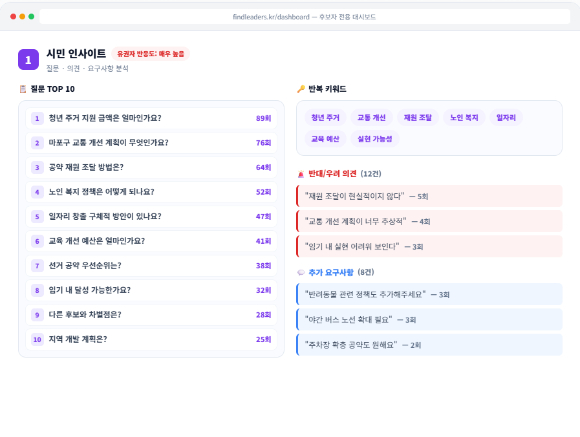Viewport: 580px width, 437px height.
Task: Click the 64회 count value
Action: [x=263, y=167]
